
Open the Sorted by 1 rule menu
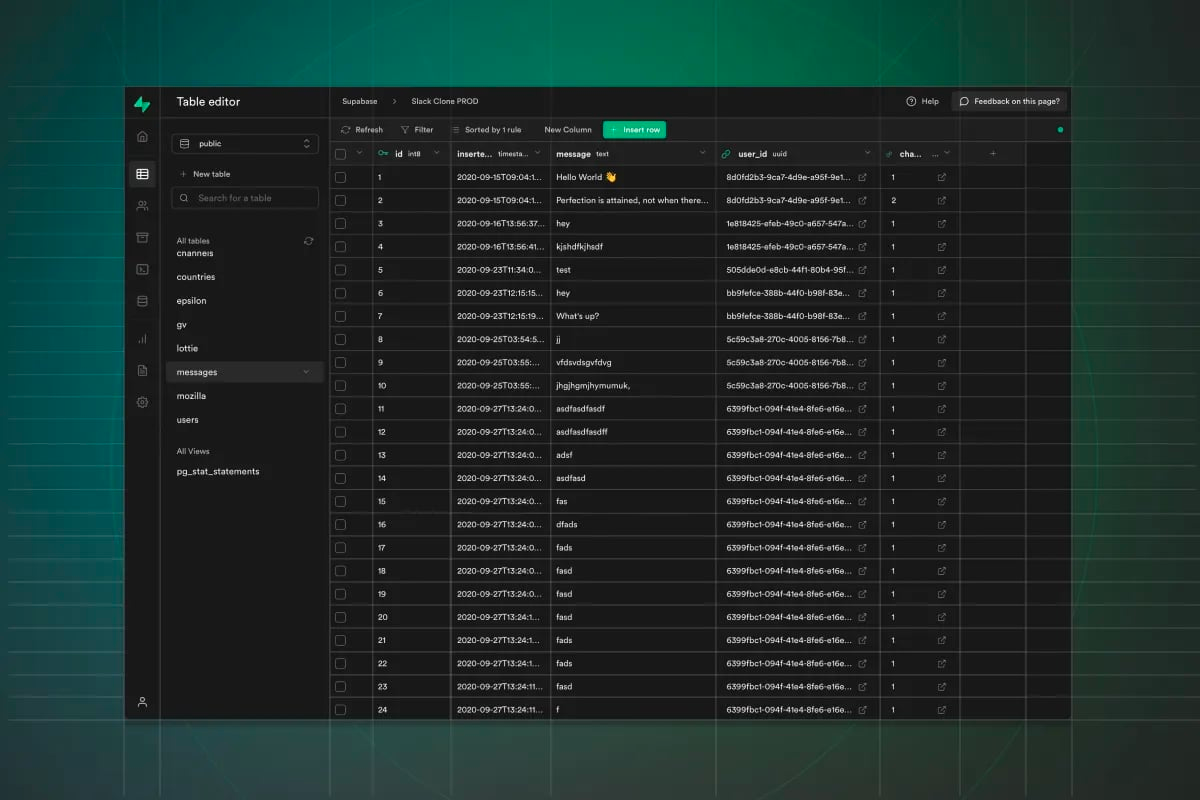(x=486, y=130)
